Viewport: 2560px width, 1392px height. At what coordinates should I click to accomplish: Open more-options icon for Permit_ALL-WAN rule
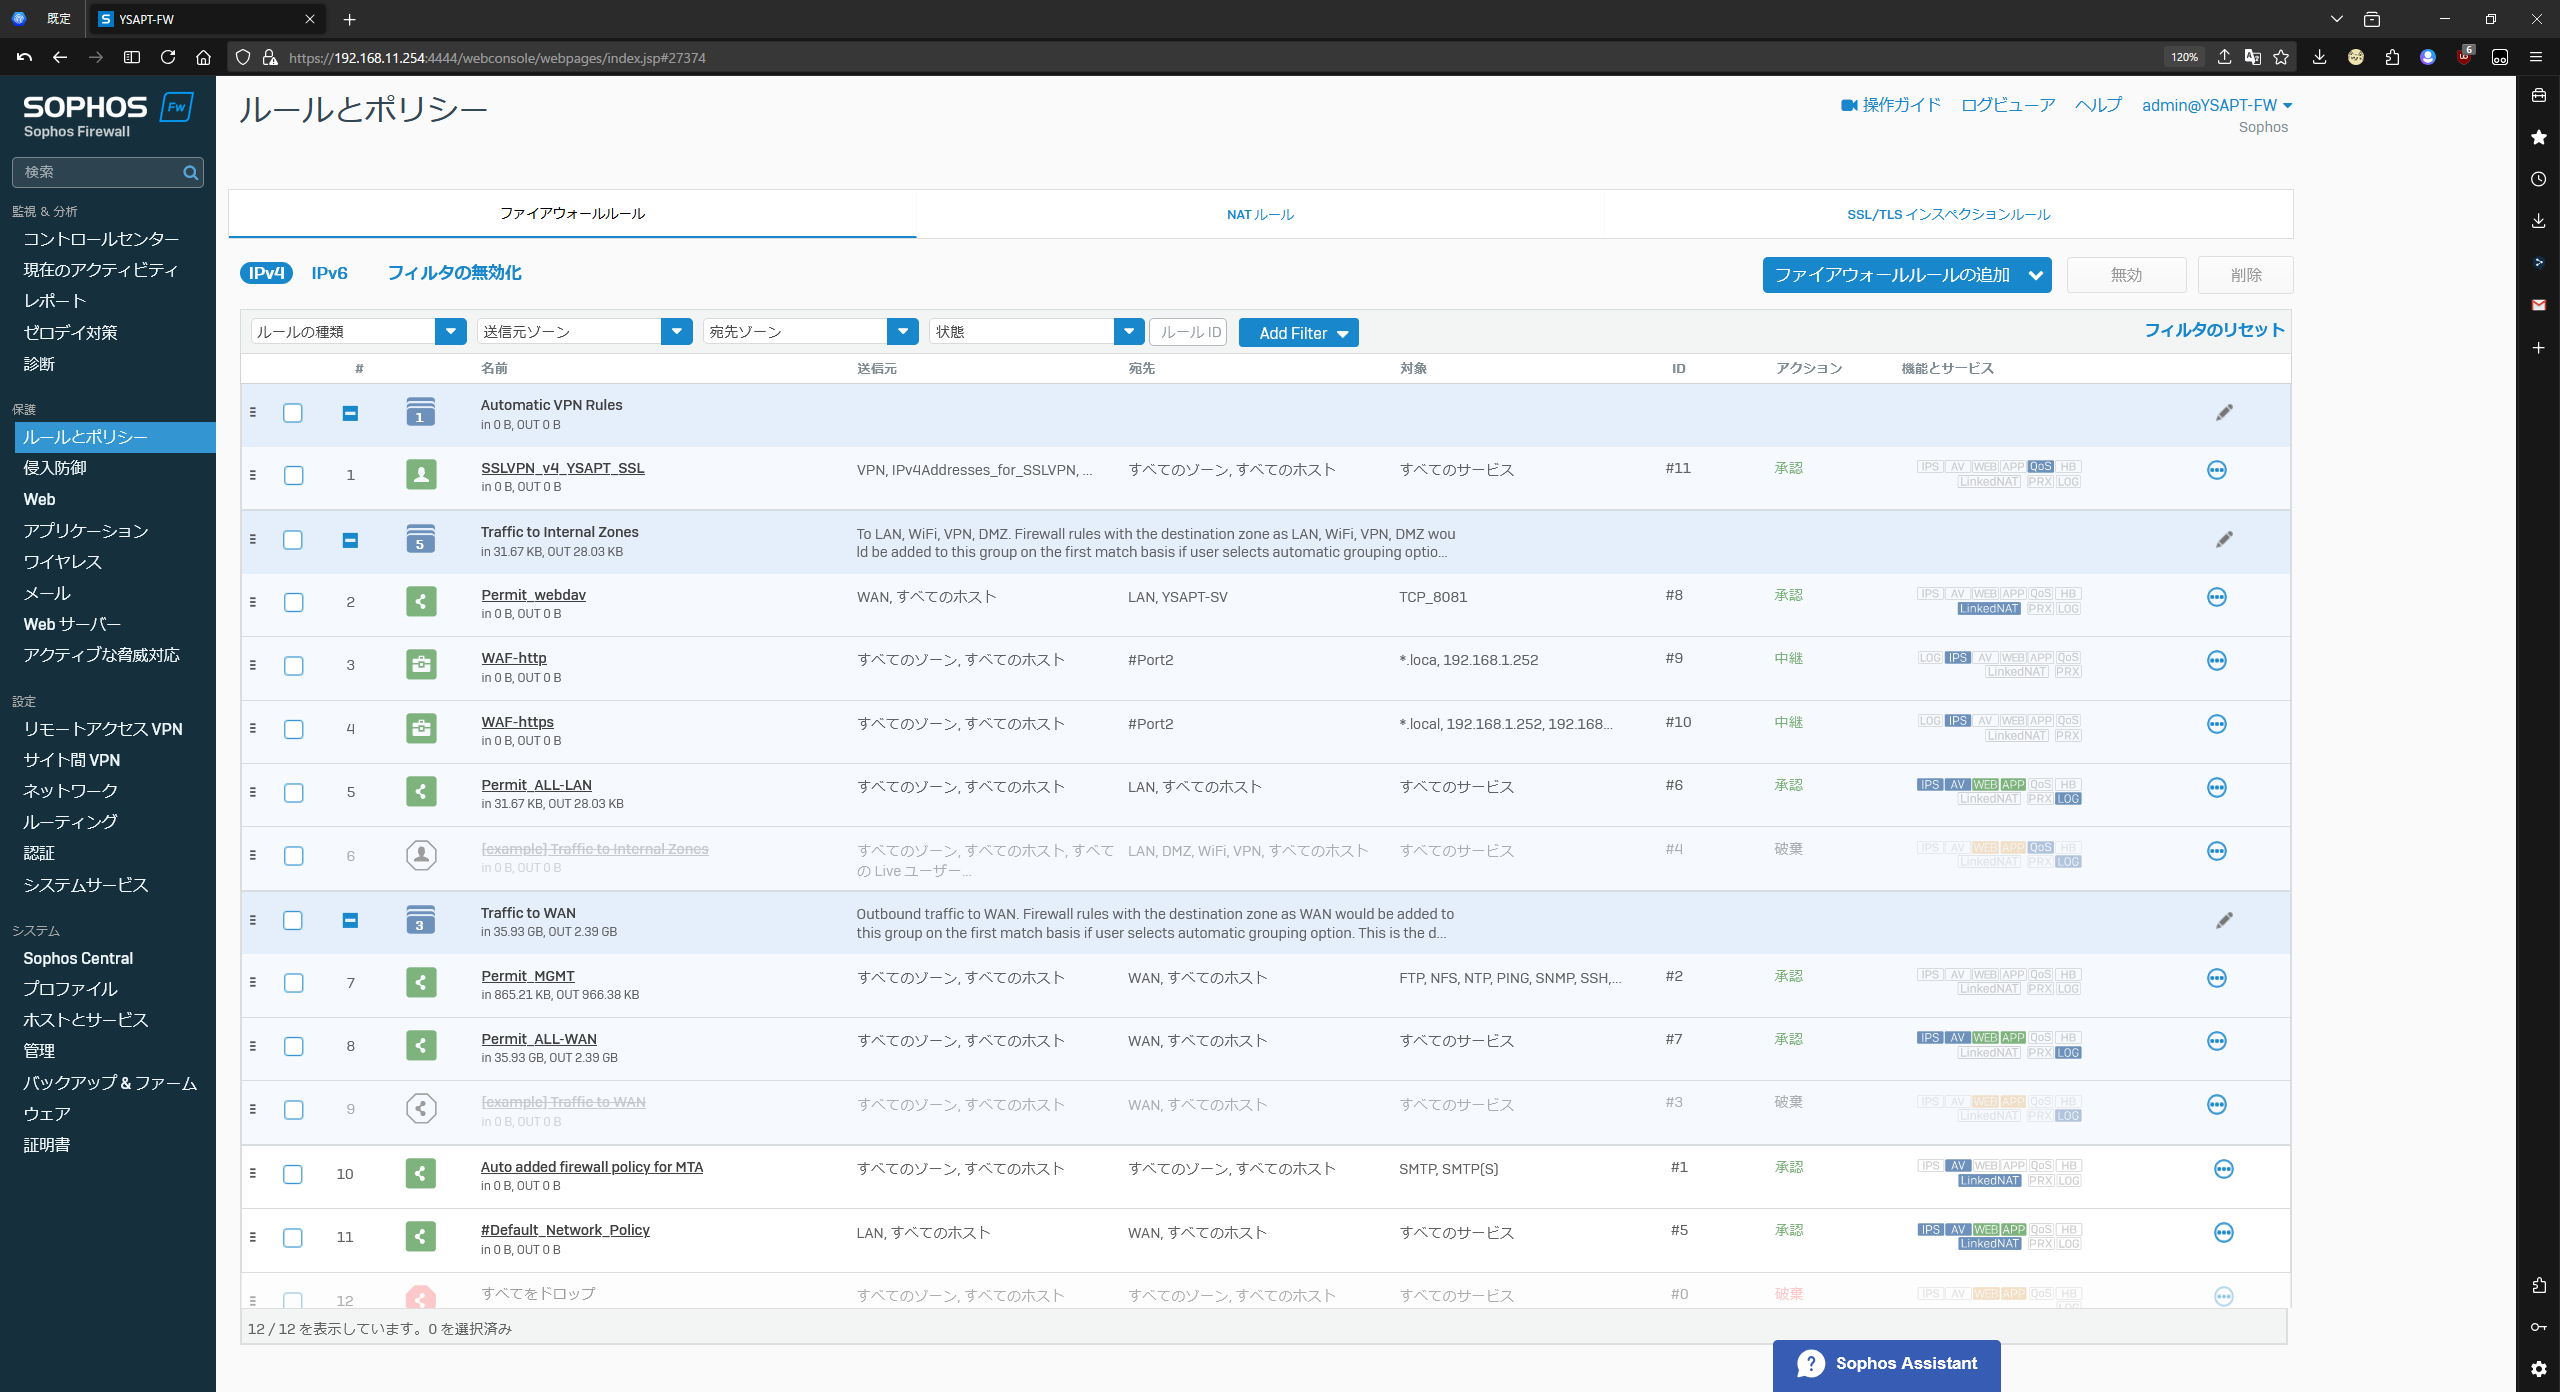point(2216,1042)
